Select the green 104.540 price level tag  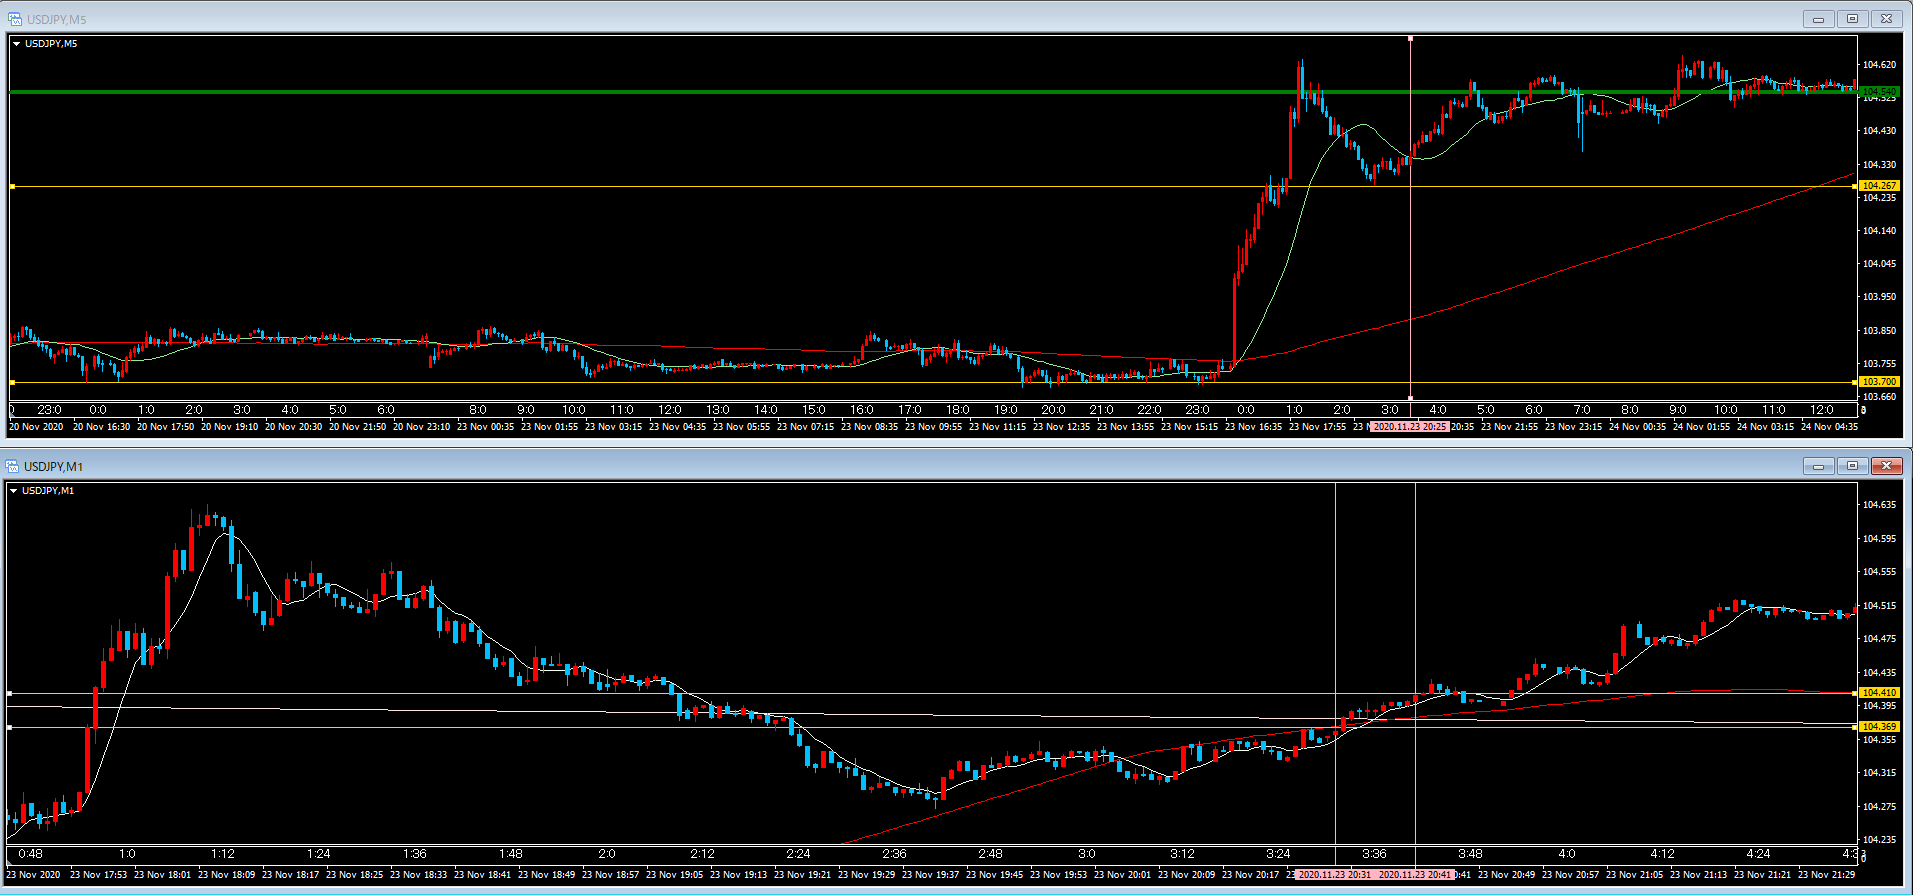[1879, 92]
